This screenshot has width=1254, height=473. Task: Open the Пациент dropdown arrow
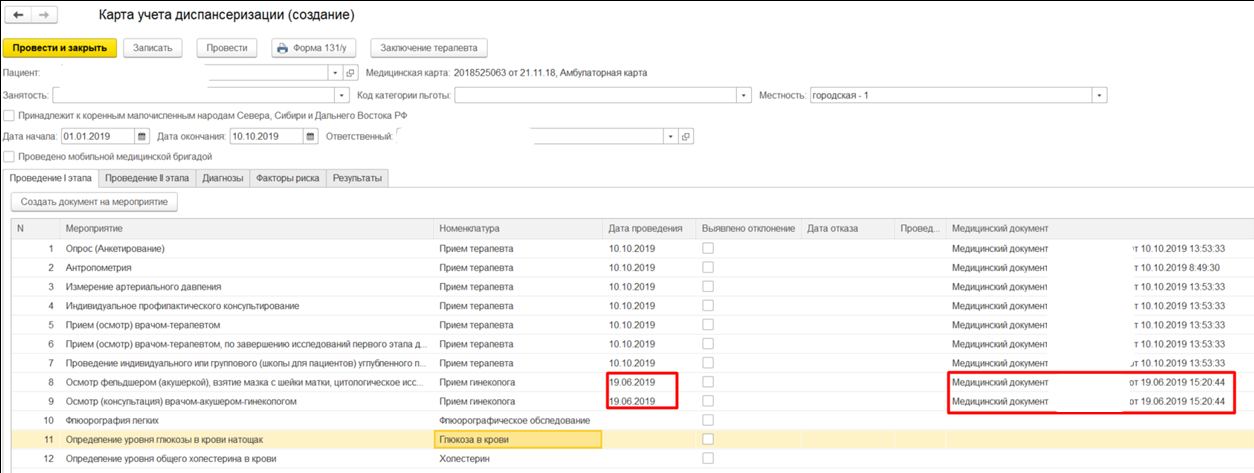coord(335,73)
